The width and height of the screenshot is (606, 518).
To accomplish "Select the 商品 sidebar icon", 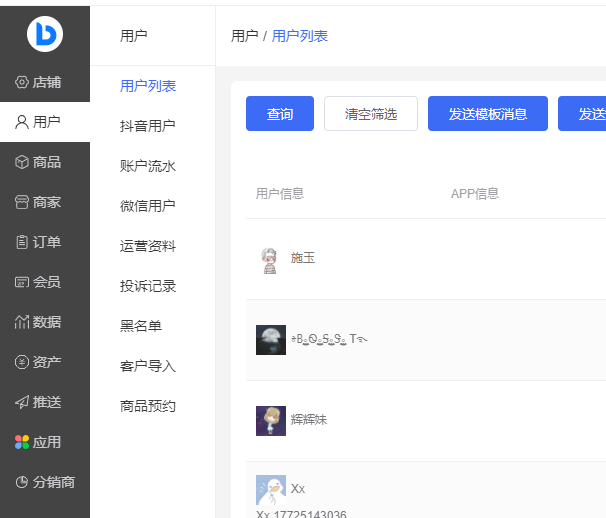I will [x=23, y=162].
